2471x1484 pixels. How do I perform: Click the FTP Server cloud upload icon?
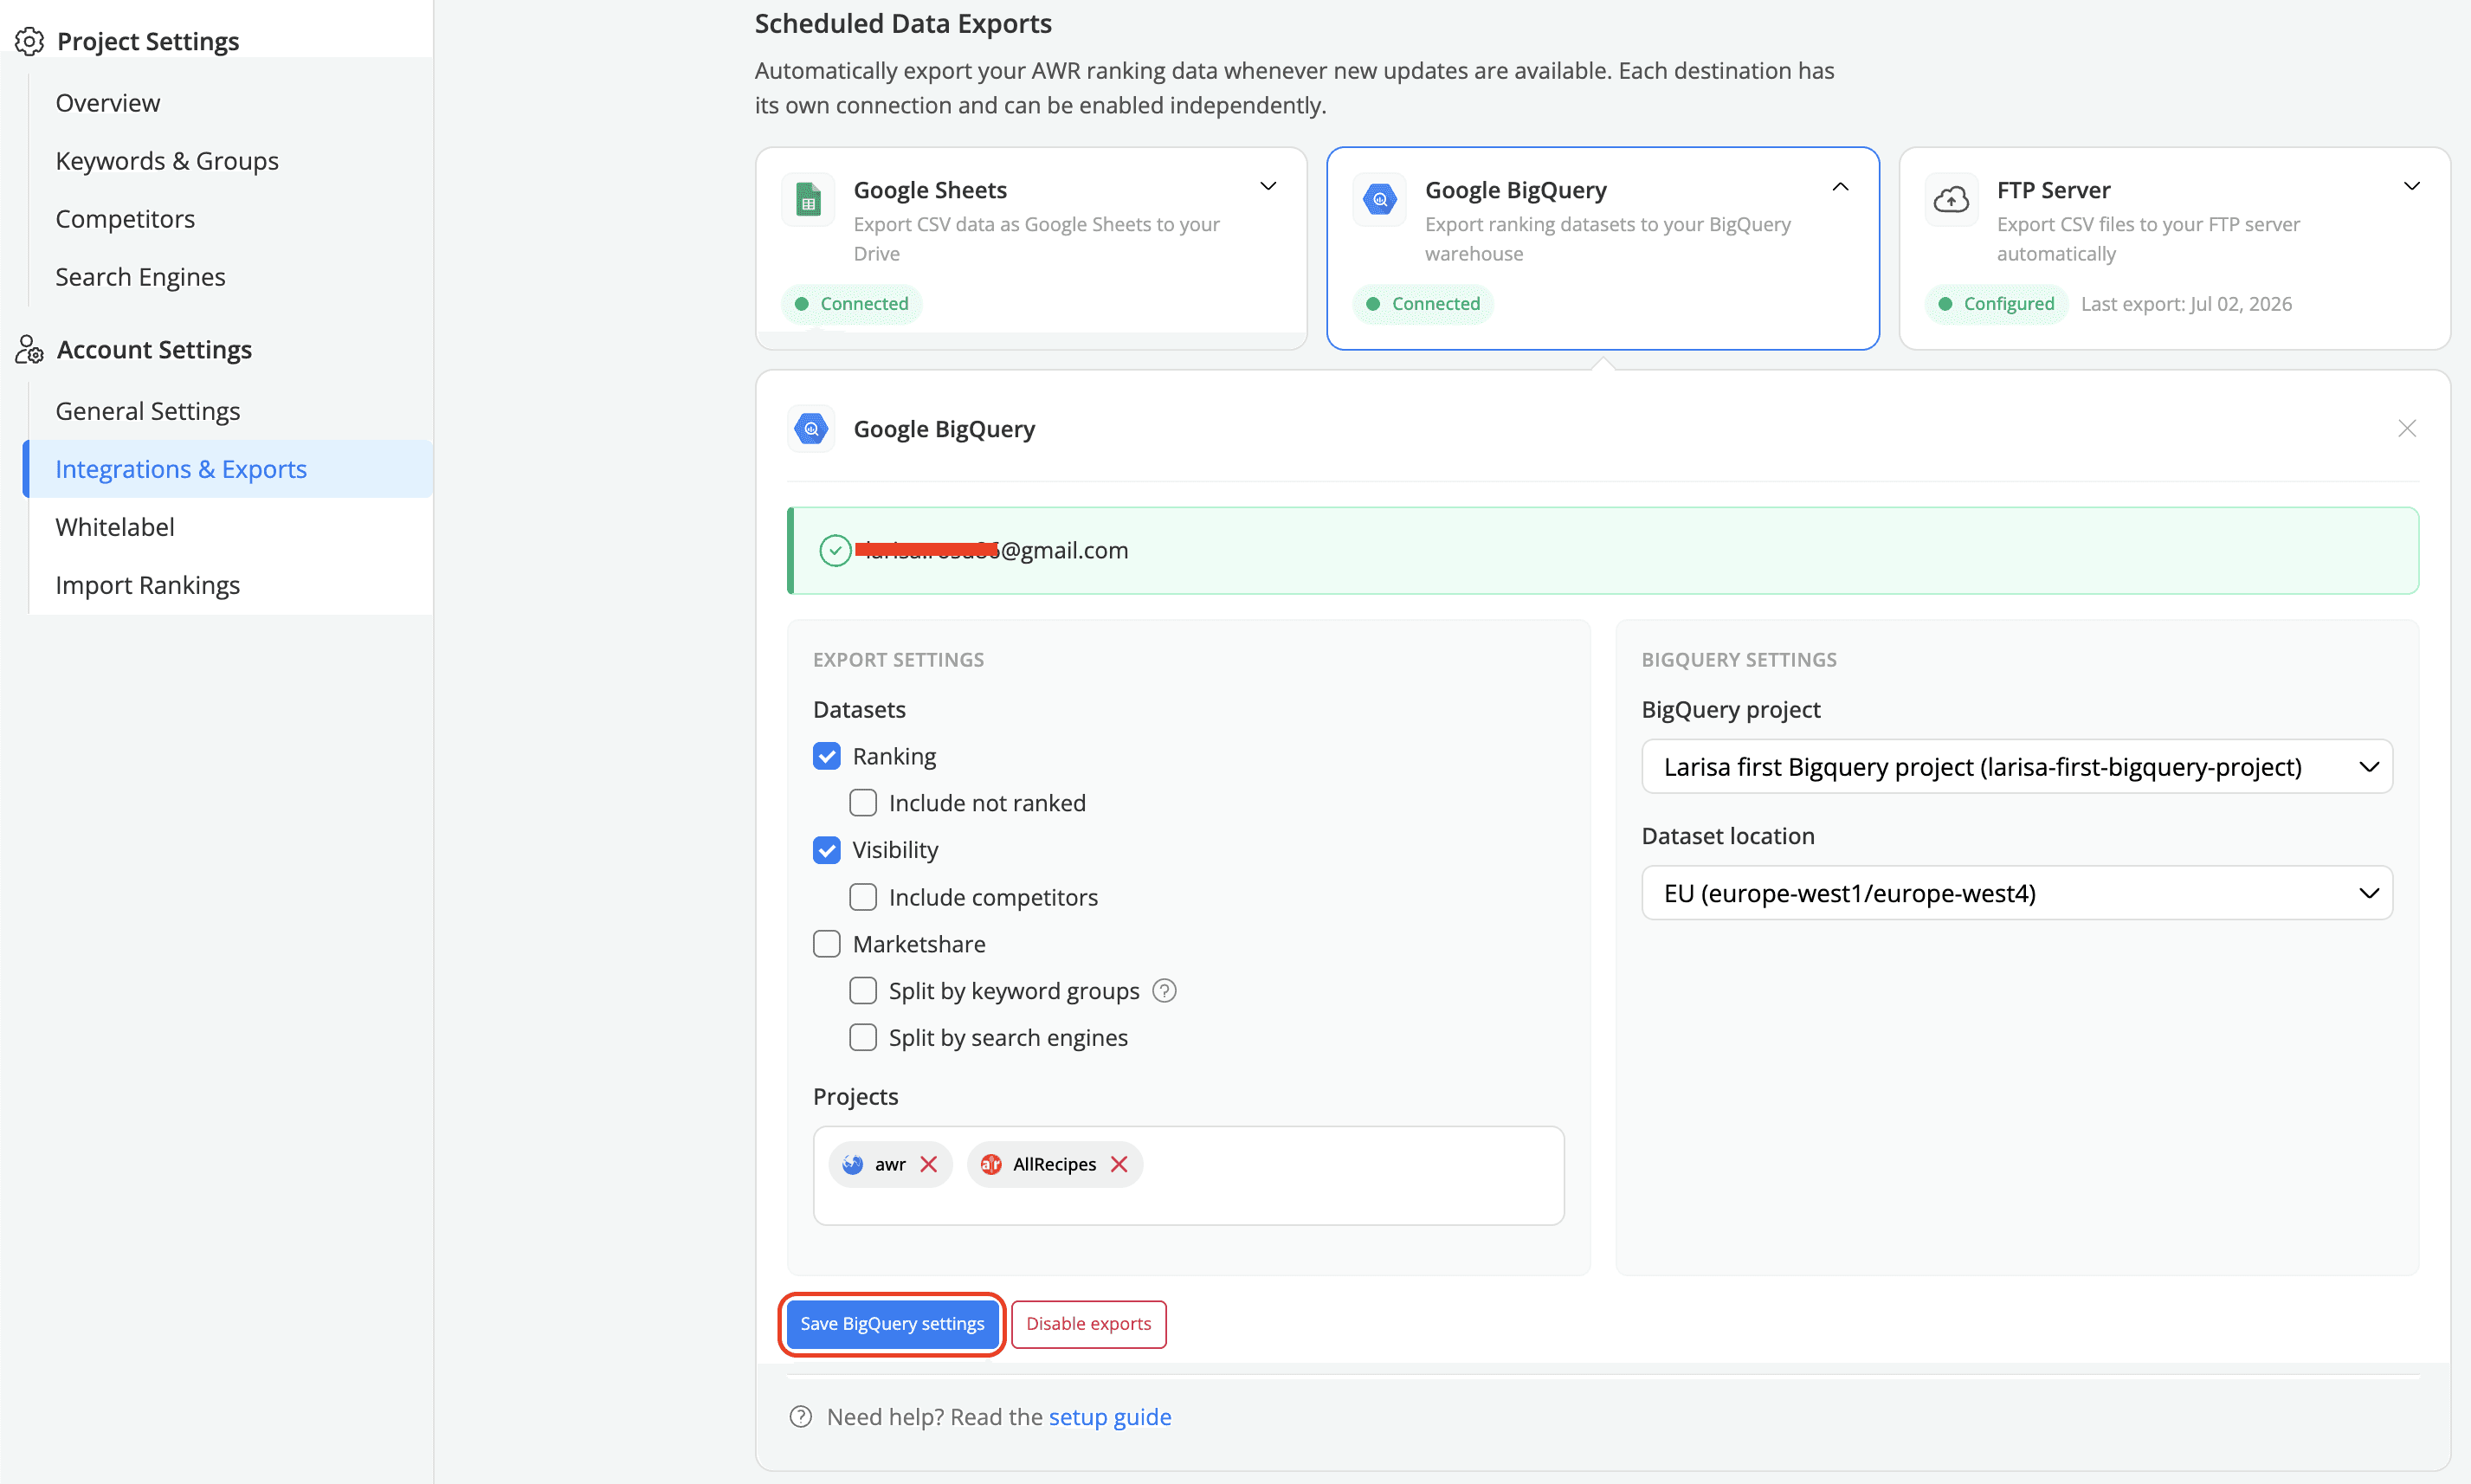(1951, 200)
